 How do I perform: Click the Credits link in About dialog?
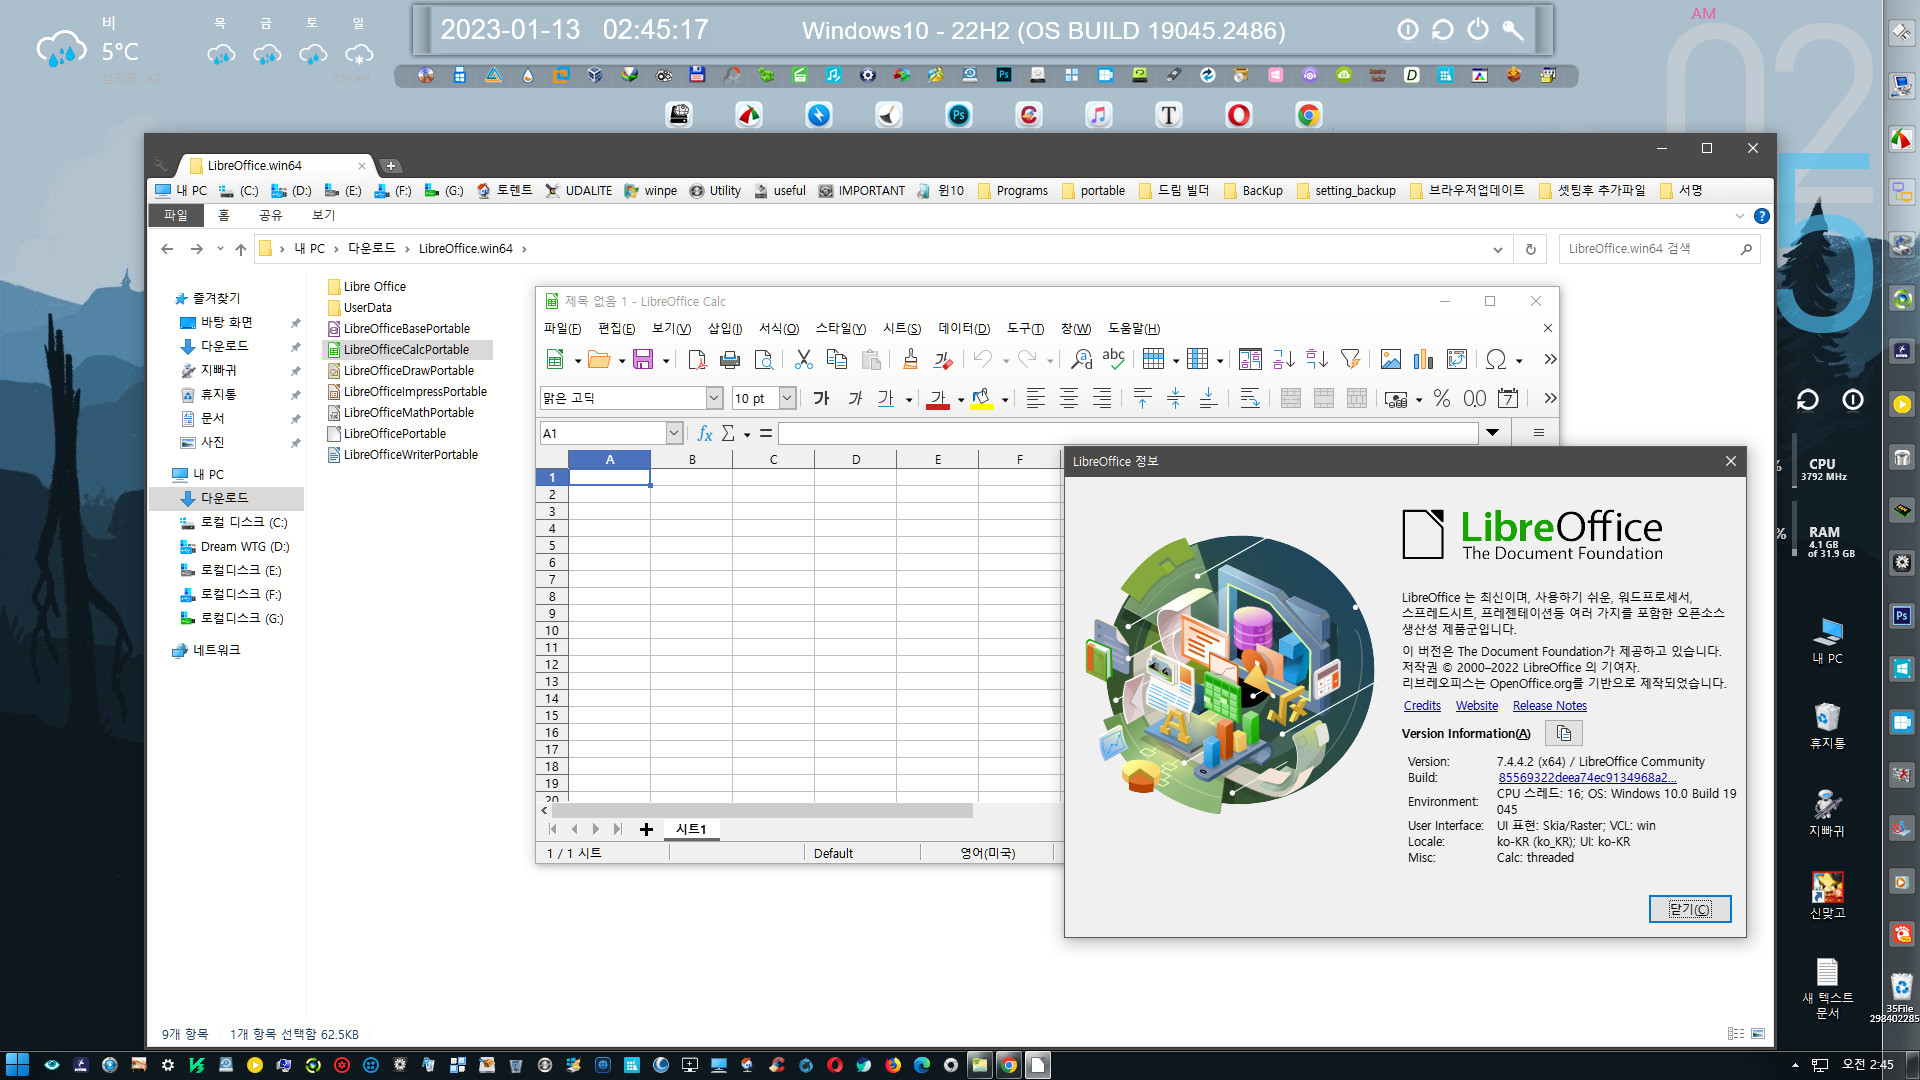(1422, 706)
